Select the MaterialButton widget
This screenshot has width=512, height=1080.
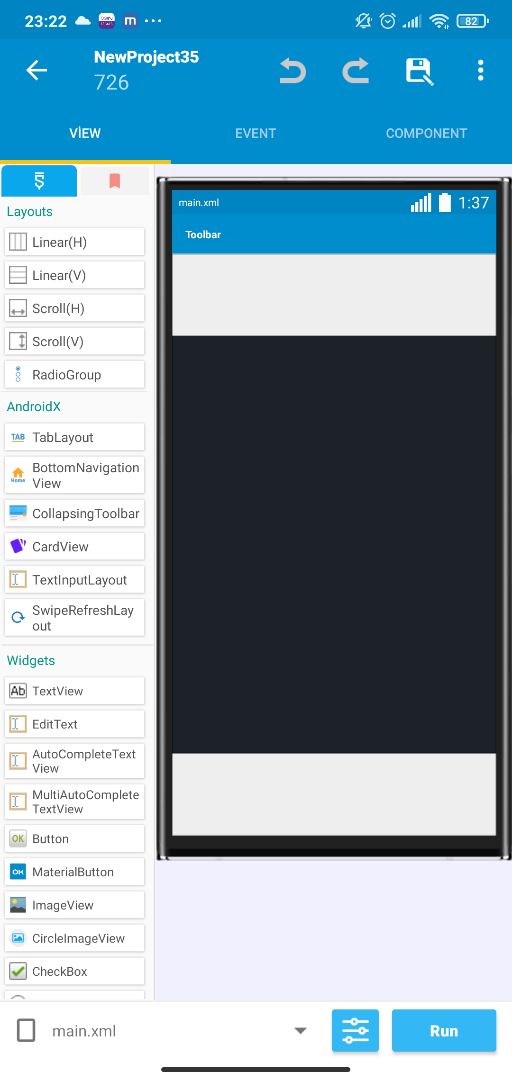74,872
